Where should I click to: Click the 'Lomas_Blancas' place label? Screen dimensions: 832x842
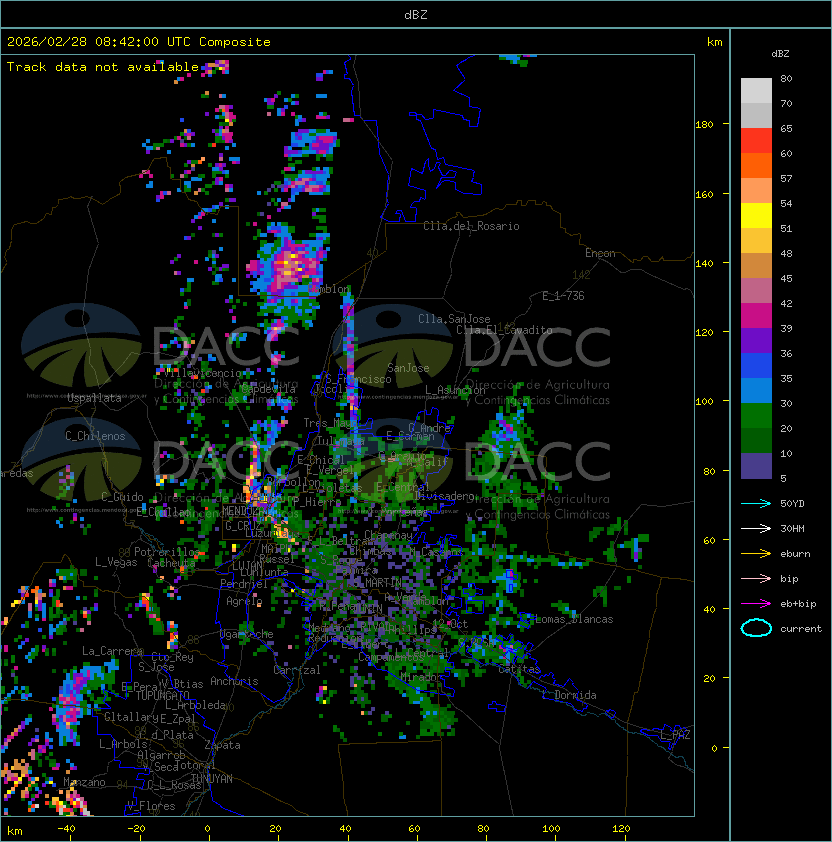574,619
